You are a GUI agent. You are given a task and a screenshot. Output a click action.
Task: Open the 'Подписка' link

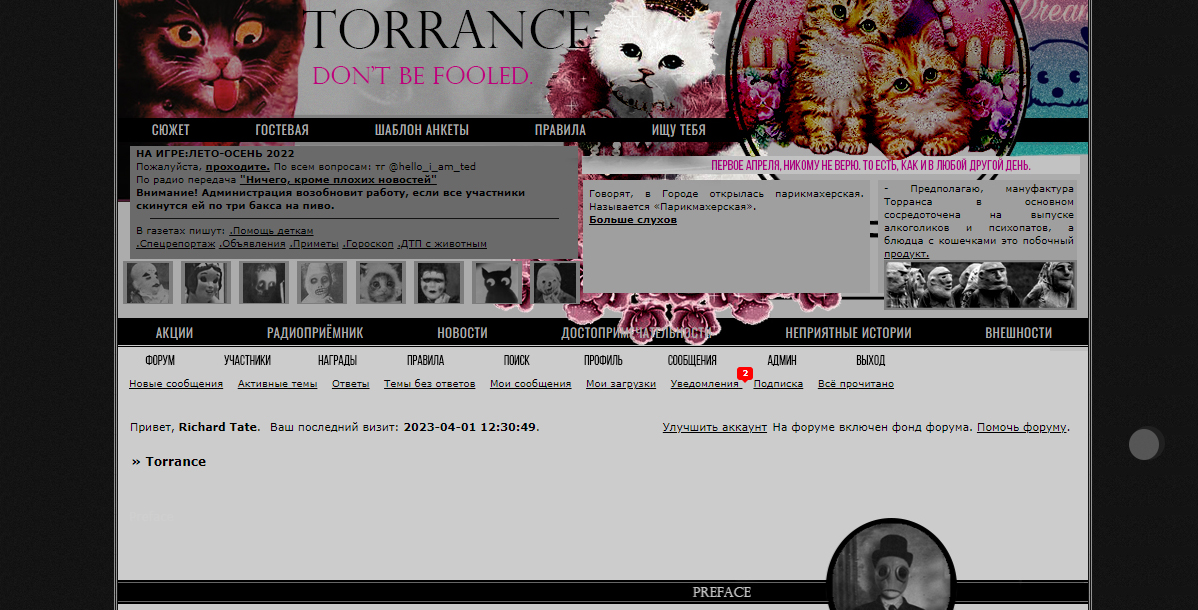click(x=778, y=384)
